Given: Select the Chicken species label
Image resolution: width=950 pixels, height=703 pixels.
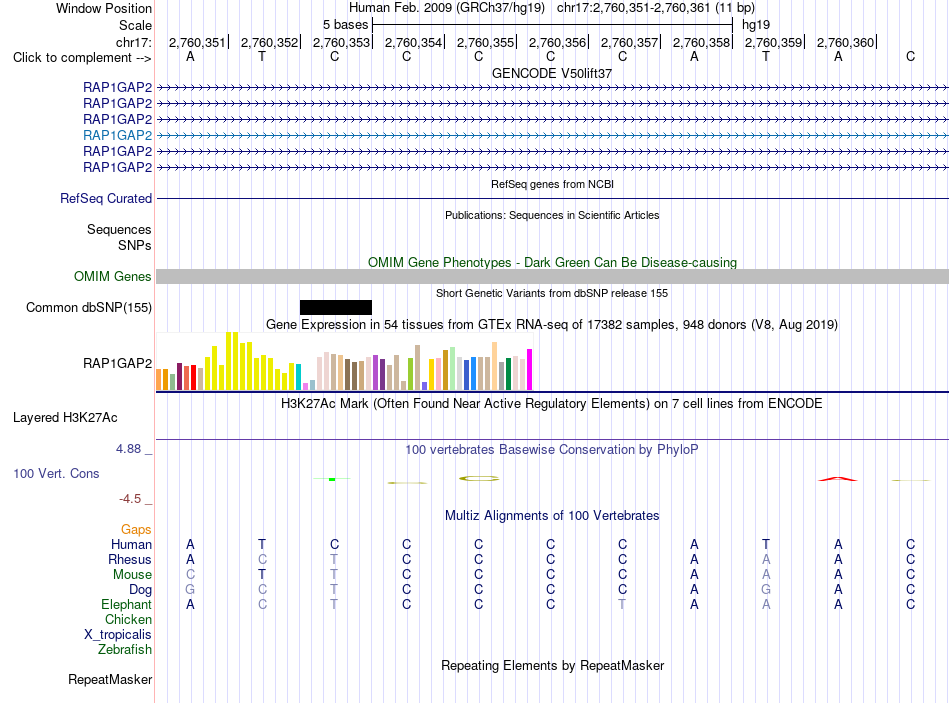Looking at the screenshot, I should [x=128, y=619].
